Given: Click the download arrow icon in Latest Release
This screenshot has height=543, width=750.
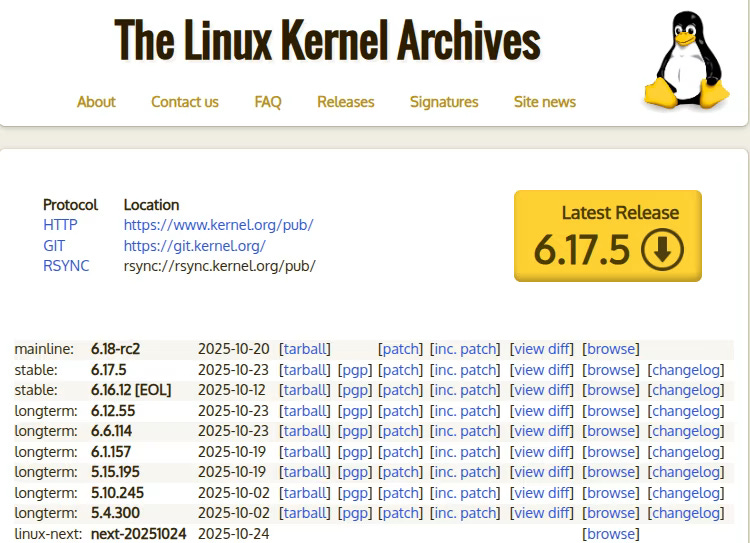Looking at the screenshot, I should (662, 250).
